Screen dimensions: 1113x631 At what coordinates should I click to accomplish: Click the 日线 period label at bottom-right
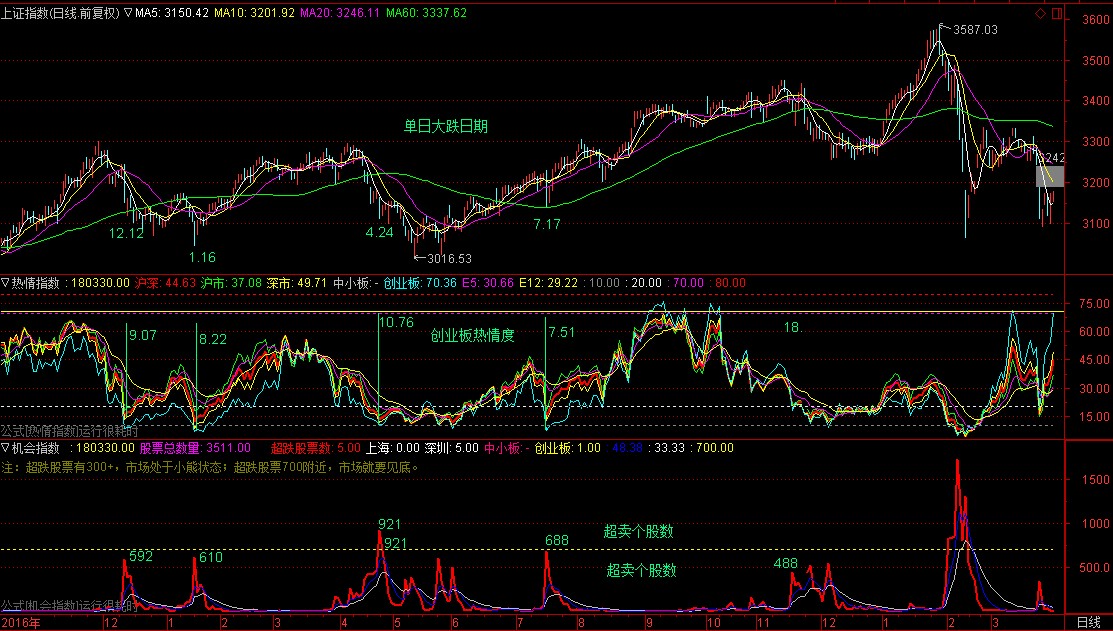click(1089, 623)
